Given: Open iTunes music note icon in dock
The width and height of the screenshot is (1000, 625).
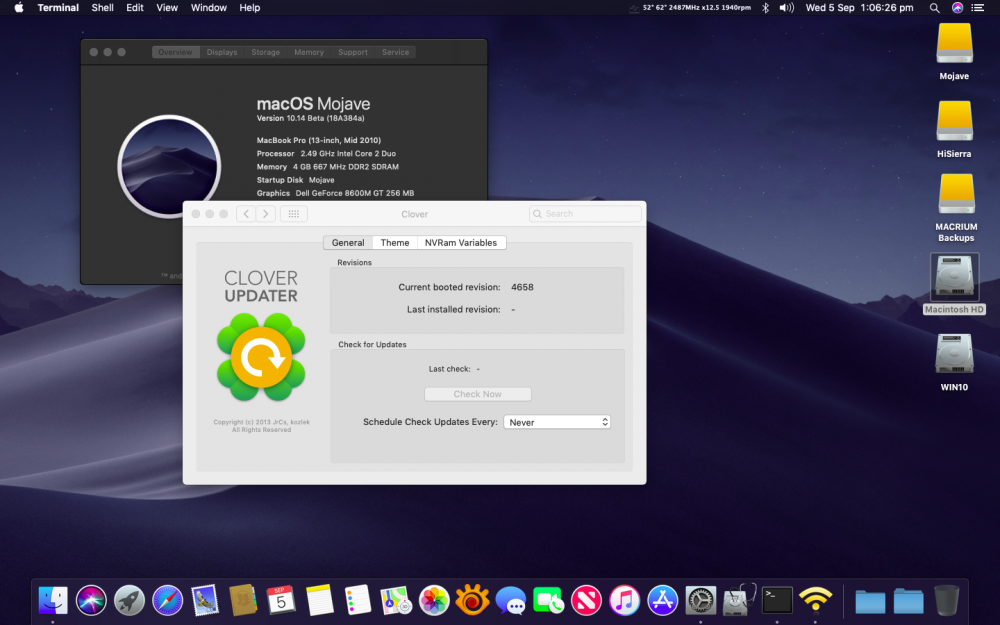Looking at the screenshot, I should [624, 600].
